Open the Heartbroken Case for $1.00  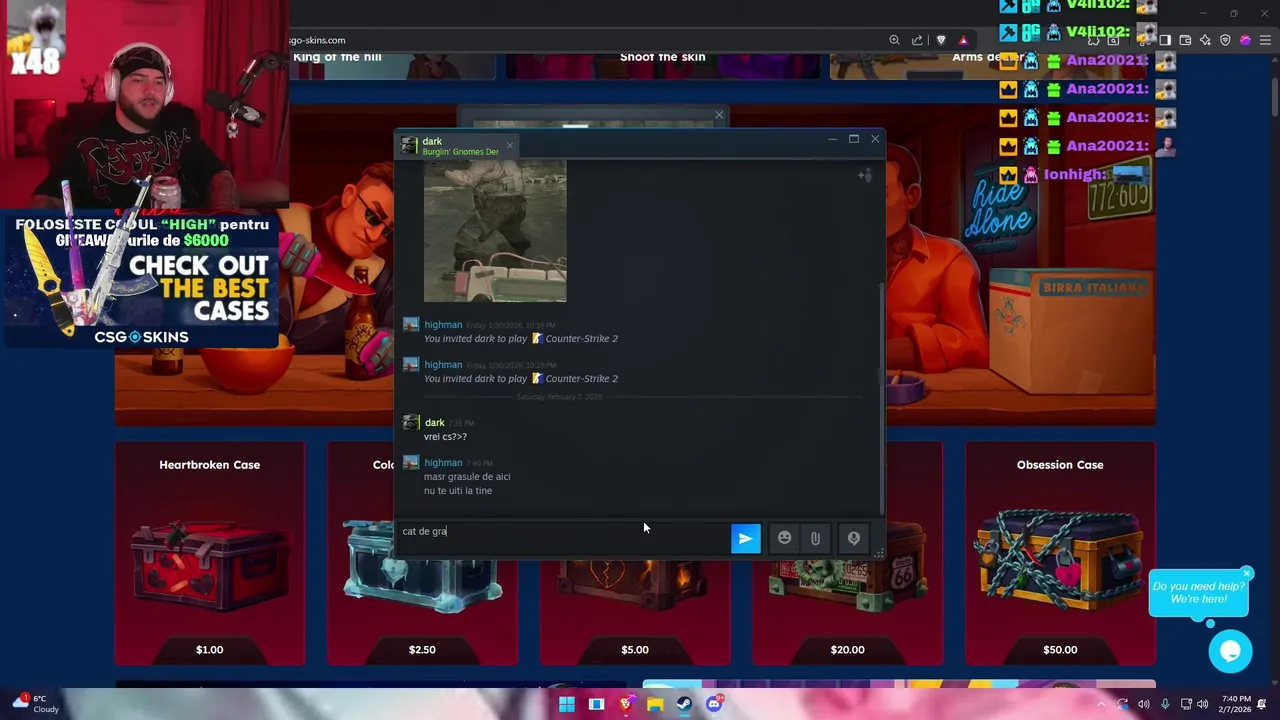point(209,553)
